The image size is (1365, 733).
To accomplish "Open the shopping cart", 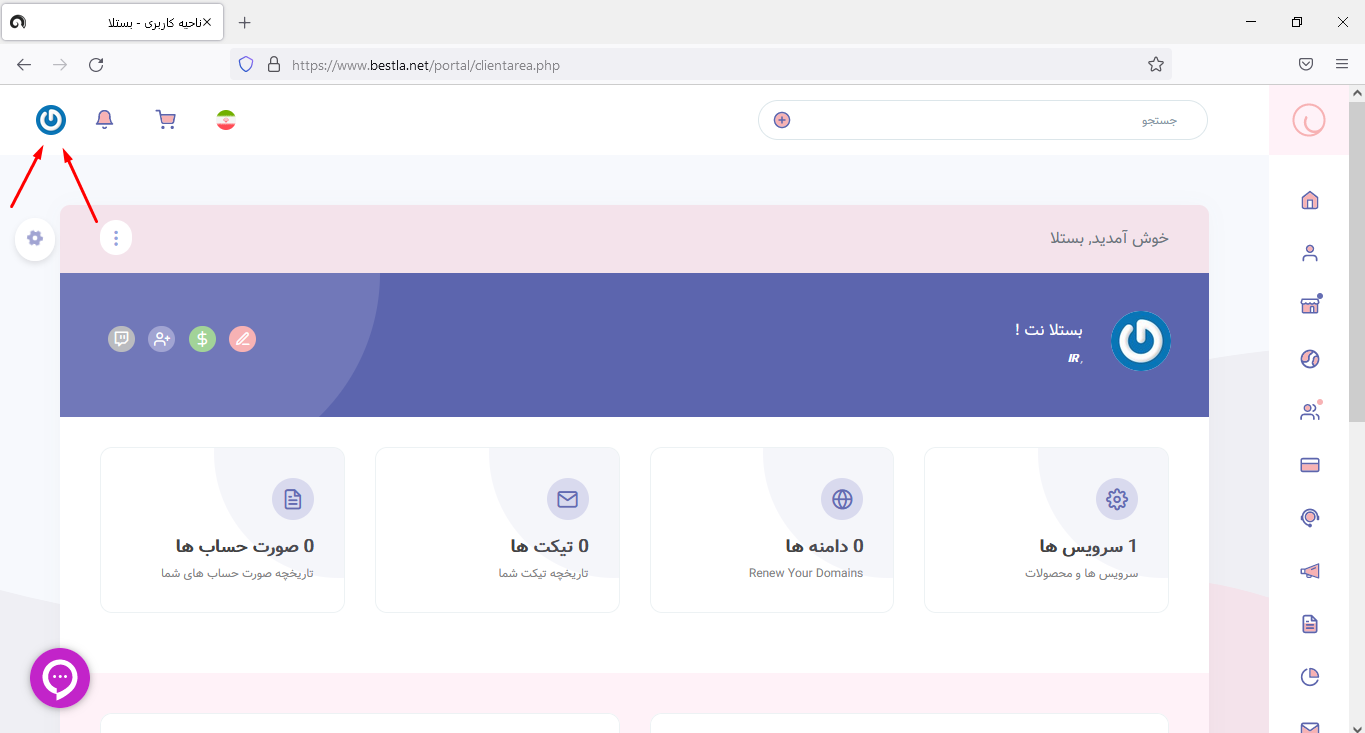I will tap(166, 120).
